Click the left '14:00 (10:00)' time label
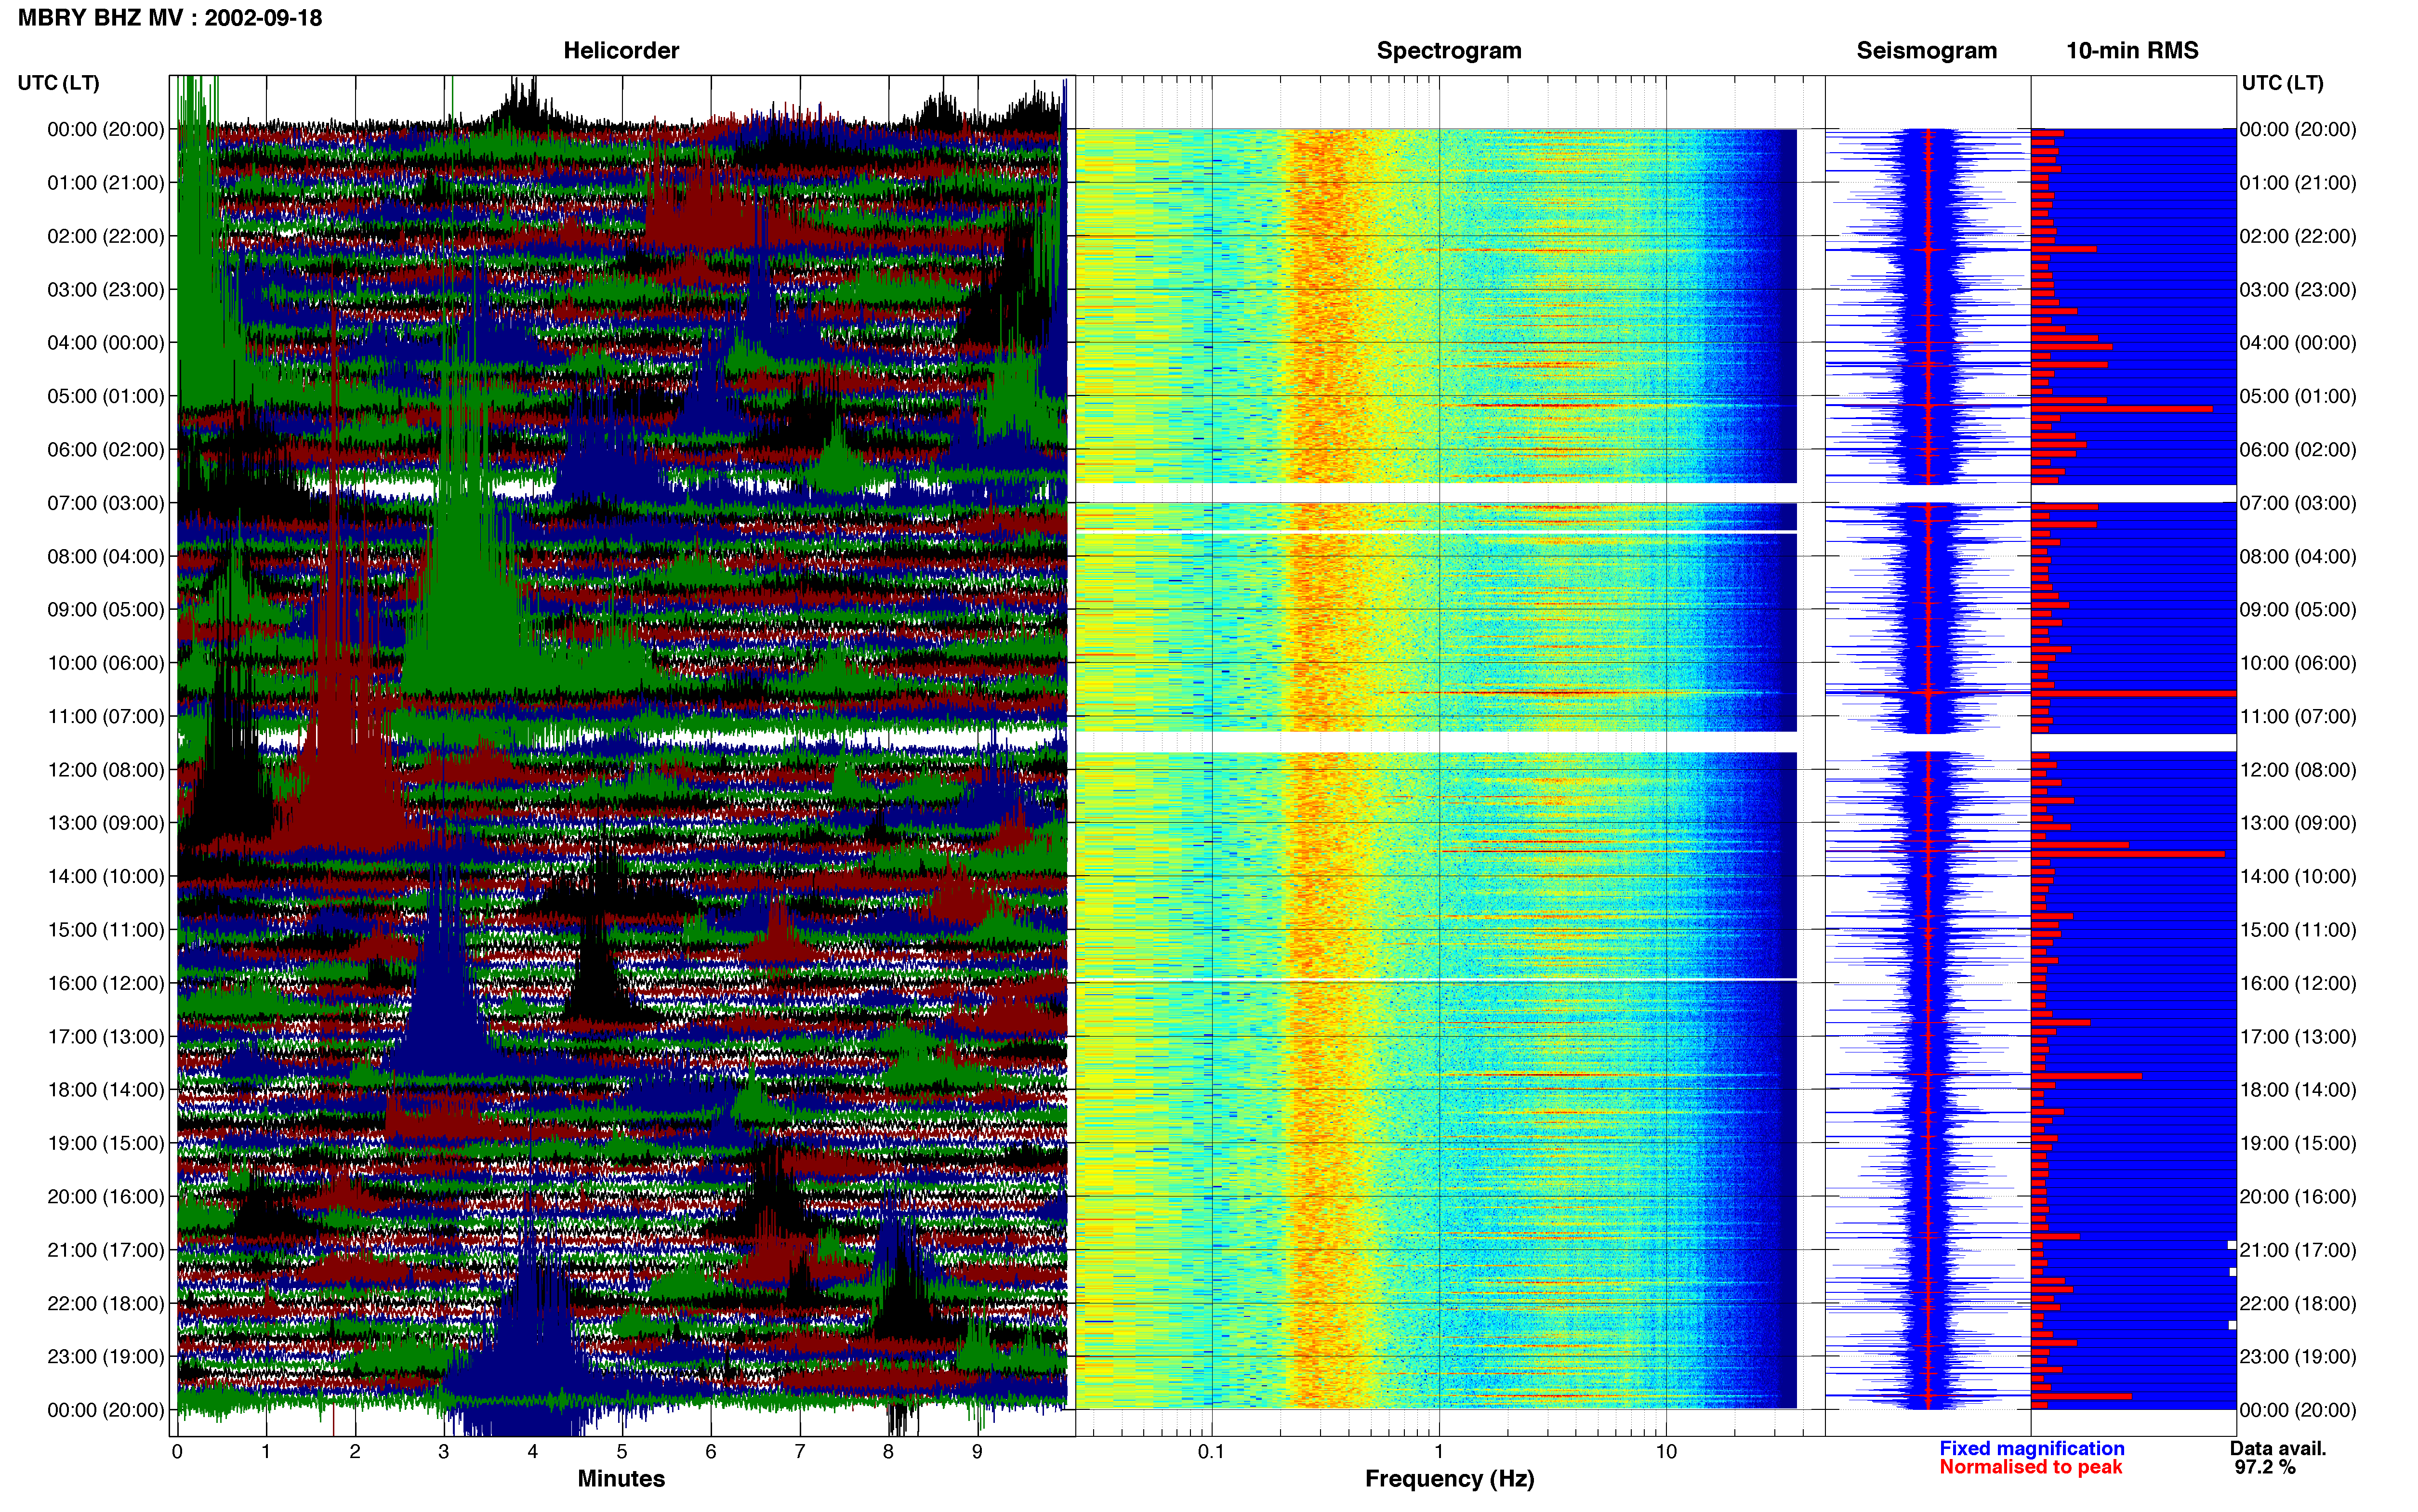Viewport: 2418px width, 1512px height. 106,877
